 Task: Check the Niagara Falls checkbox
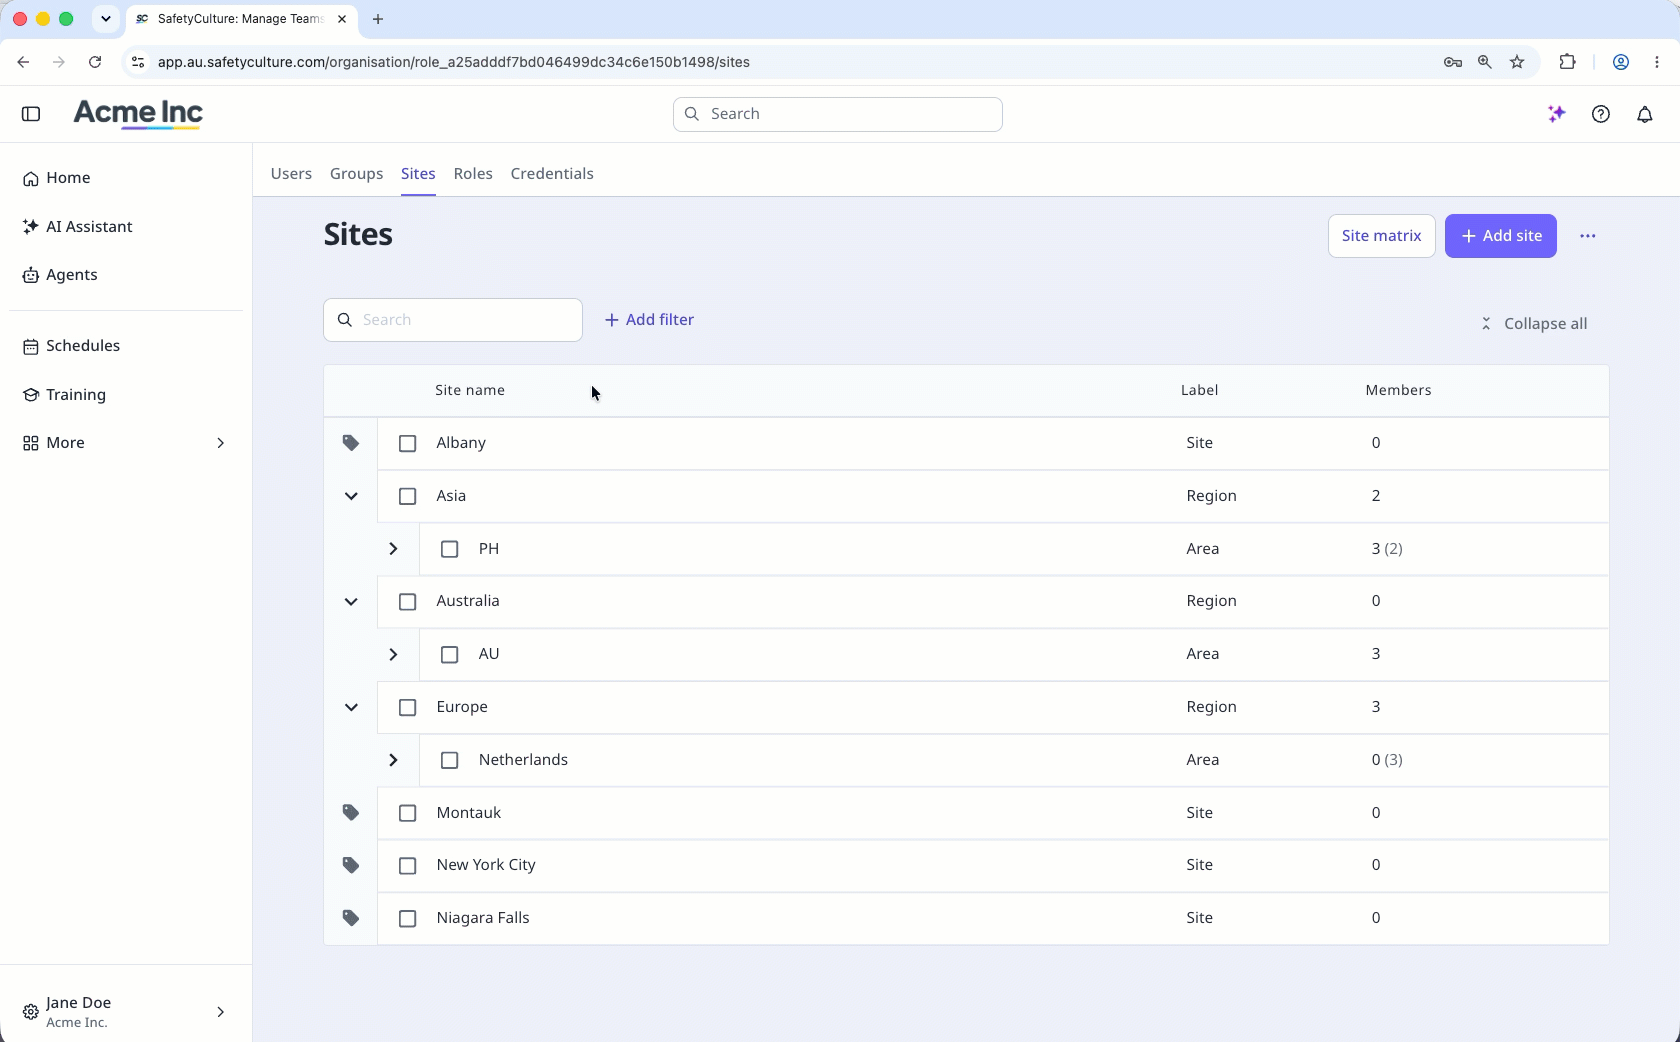click(x=407, y=918)
